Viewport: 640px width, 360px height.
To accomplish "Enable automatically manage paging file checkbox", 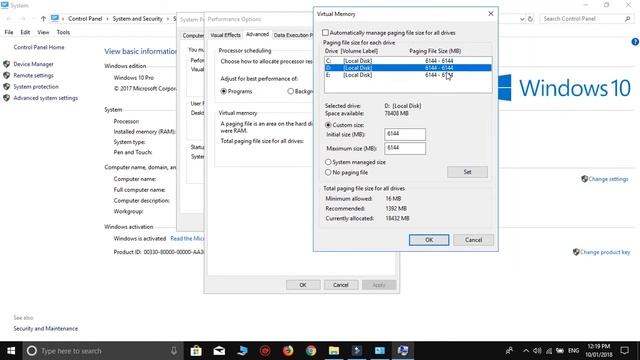I will point(325,33).
